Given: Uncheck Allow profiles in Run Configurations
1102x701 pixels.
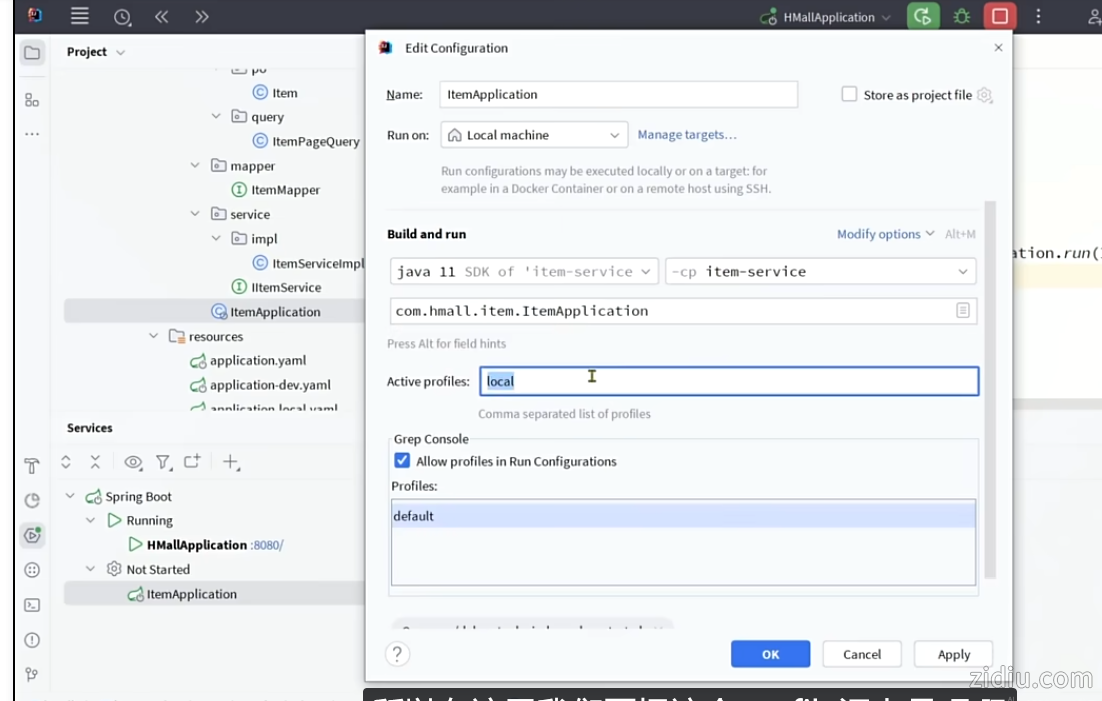Looking at the screenshot, I should (x=402, y=461).
